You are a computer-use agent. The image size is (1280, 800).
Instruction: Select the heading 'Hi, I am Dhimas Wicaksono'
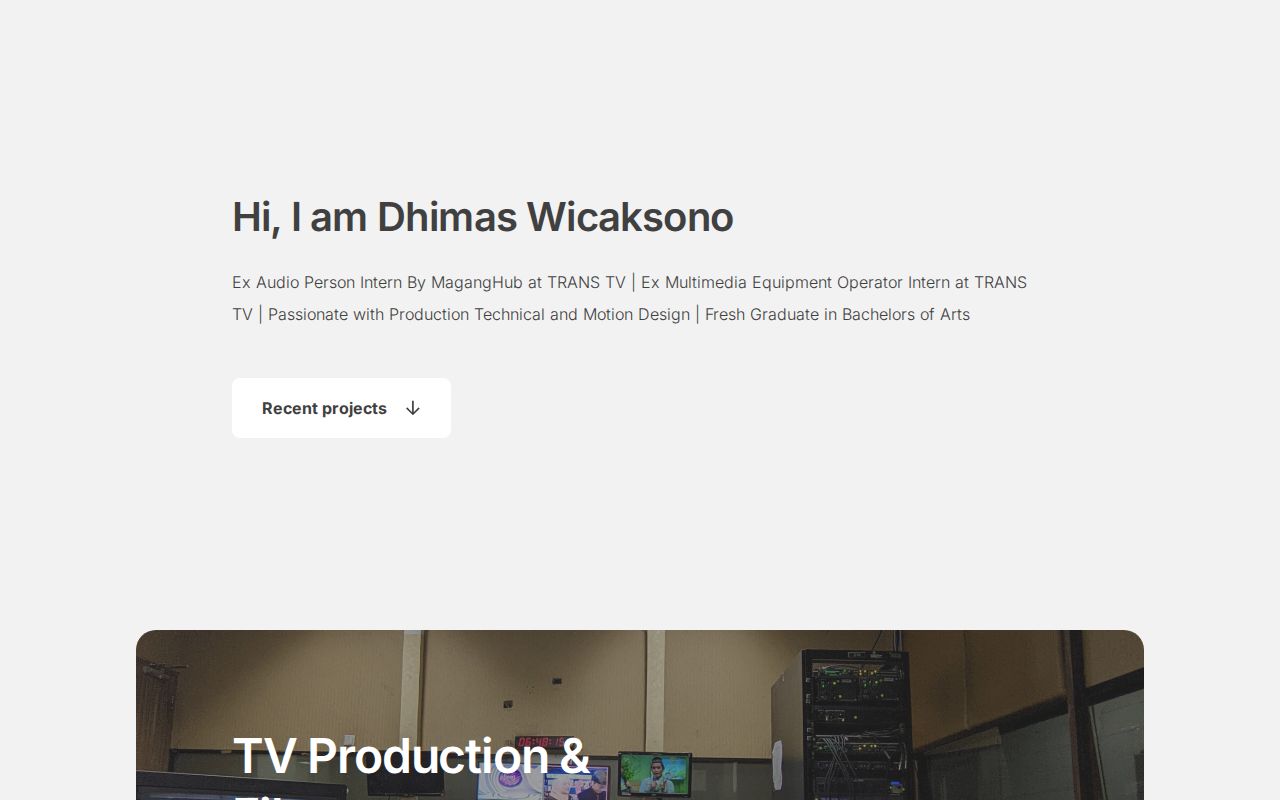click(x=483, y=217)
